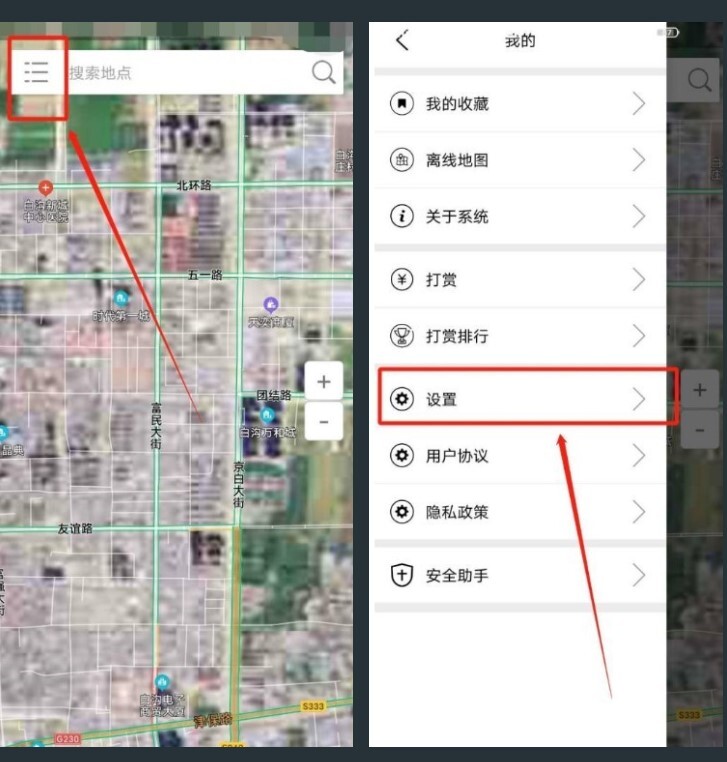Open 隐私政策 privacy policy
Screen dimensions: 727x762
pyautogui.click(x=520, y=512)
